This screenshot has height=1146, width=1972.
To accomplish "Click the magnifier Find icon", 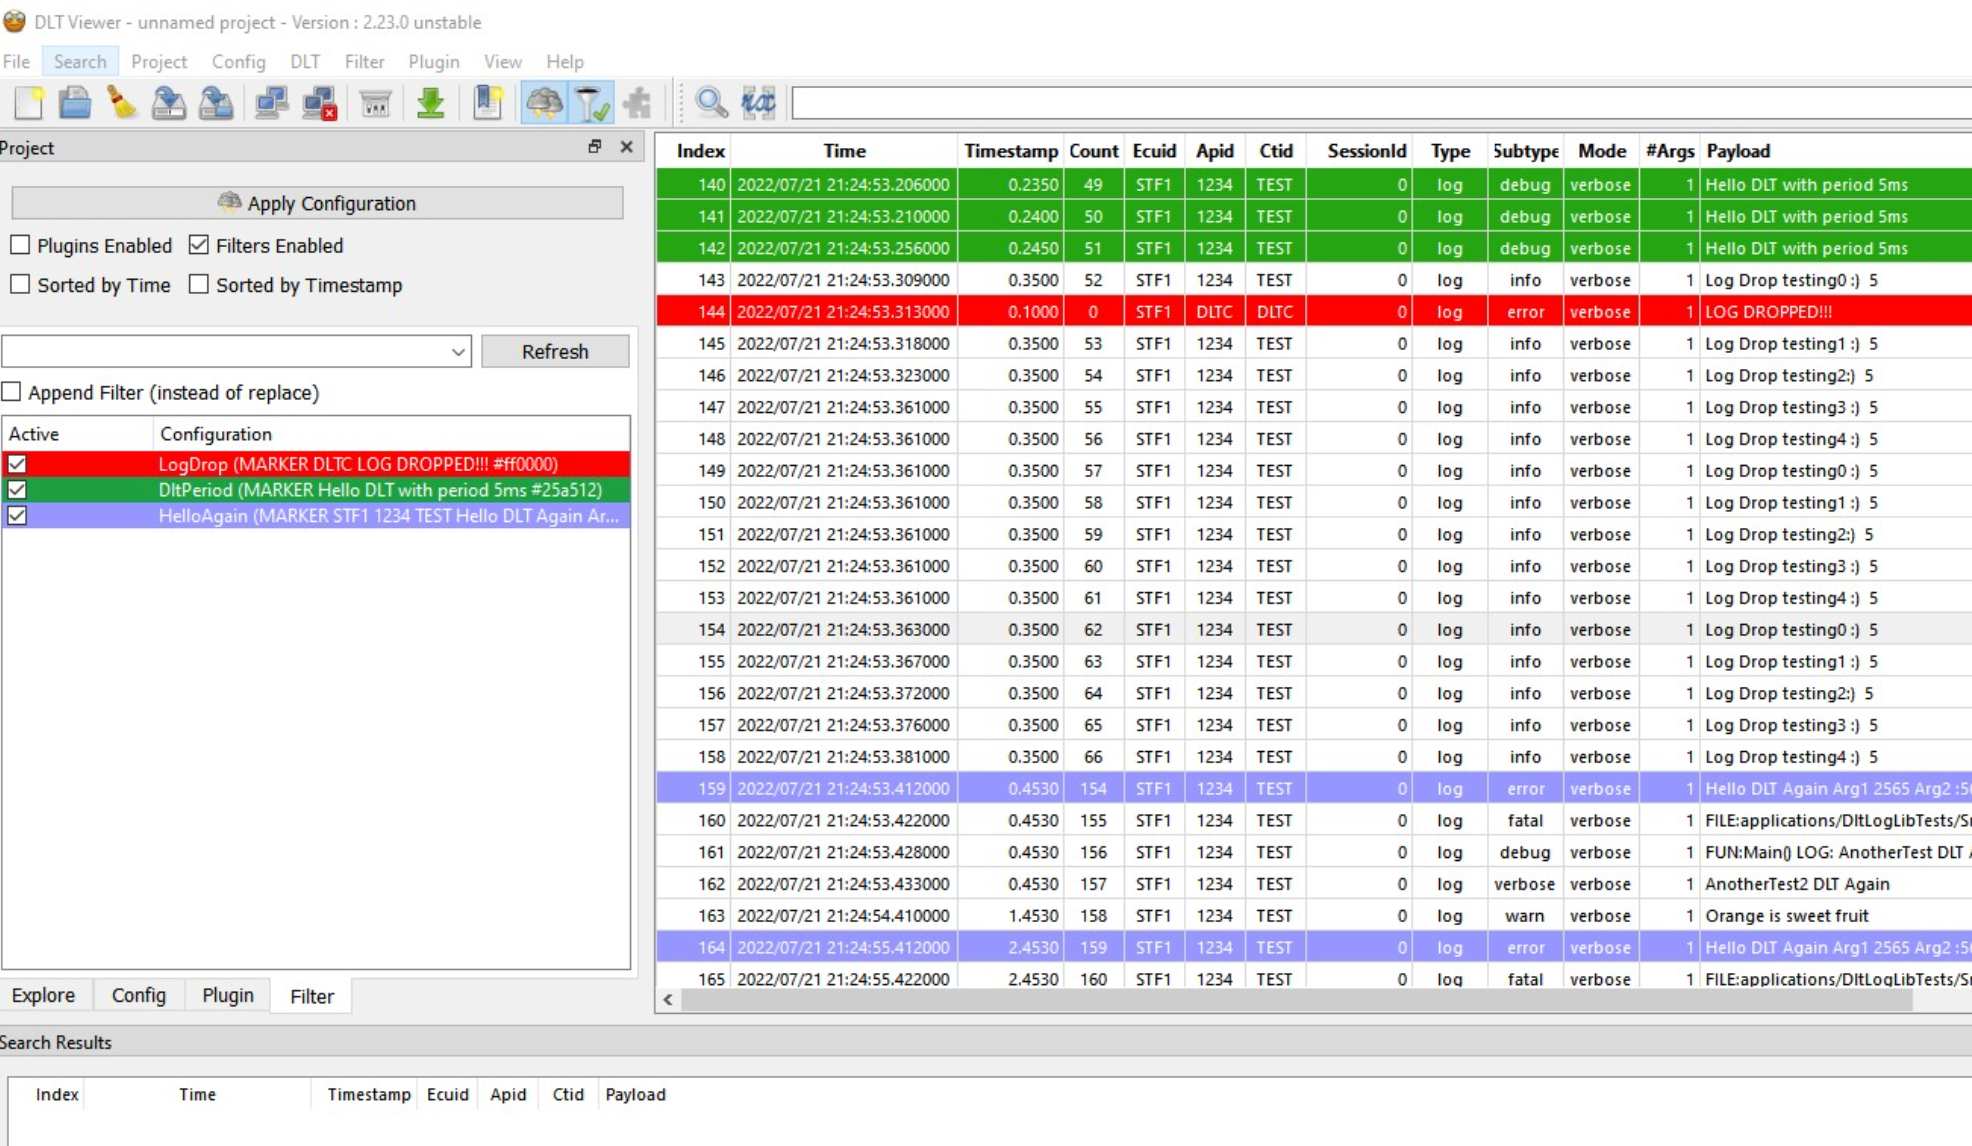I will pos(711,103).
